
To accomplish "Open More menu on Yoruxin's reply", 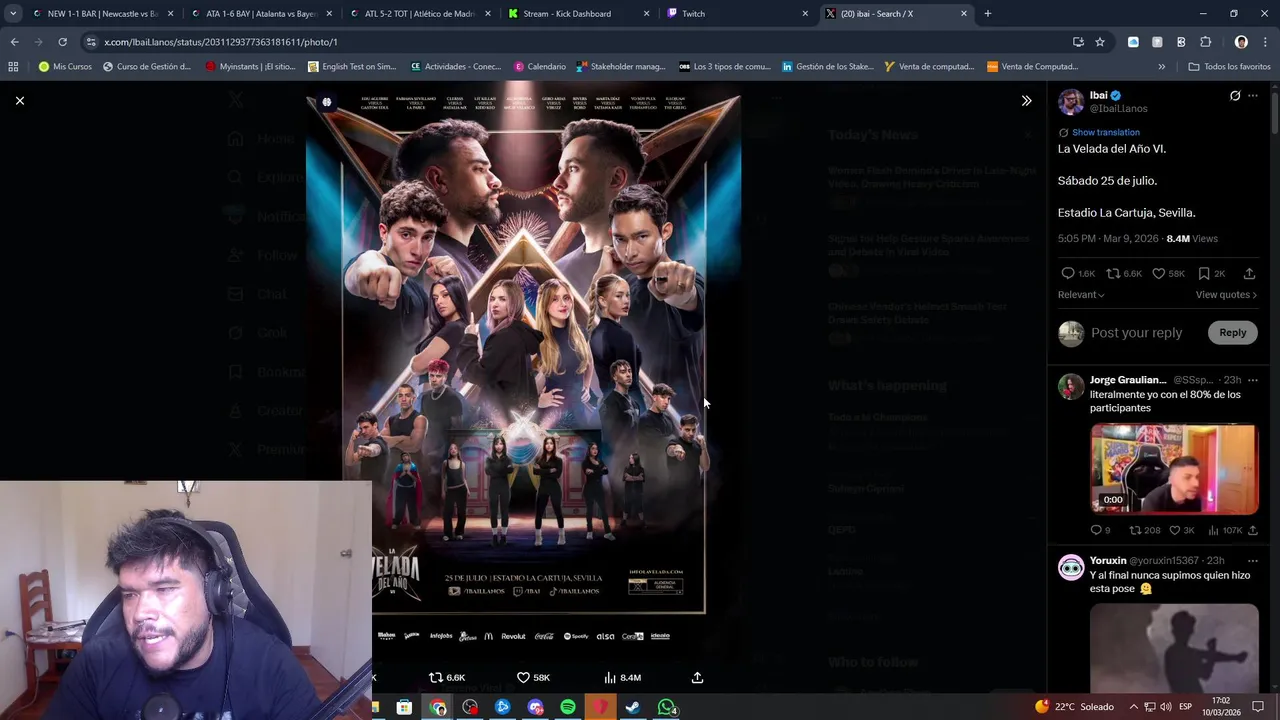I will pyautogui.click(x=1253, y=560).
